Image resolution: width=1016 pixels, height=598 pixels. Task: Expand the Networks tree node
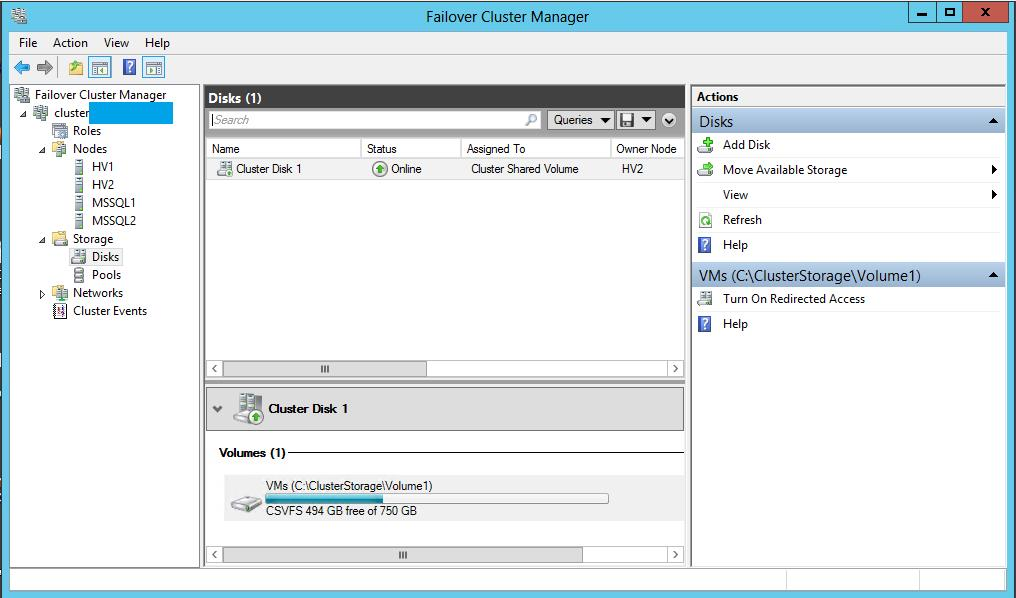42,294
